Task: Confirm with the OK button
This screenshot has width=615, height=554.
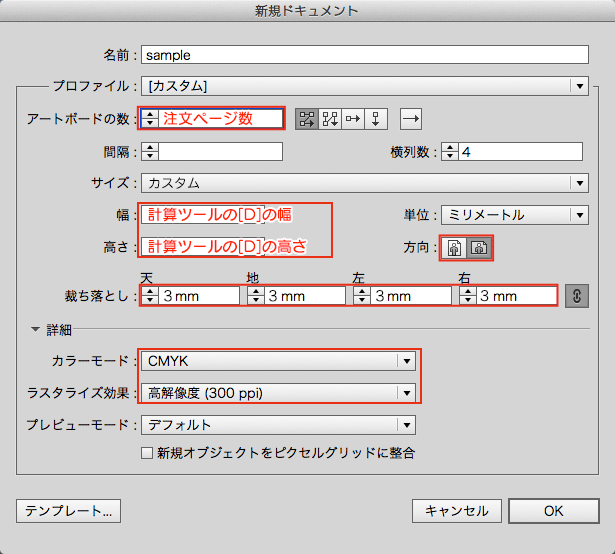Action: [x=553, y=510]
